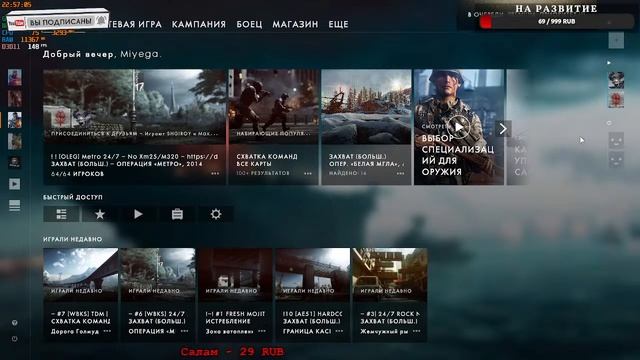The height and width of the screenshot is (360, 640).
Task: Open the Магазин menu
Action: [295, 24]
